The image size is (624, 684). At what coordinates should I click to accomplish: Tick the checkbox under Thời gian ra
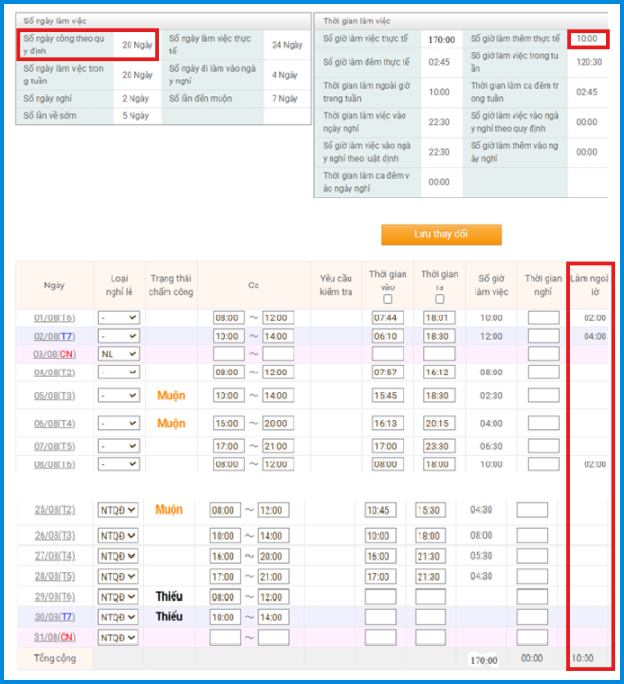(439, 299)
